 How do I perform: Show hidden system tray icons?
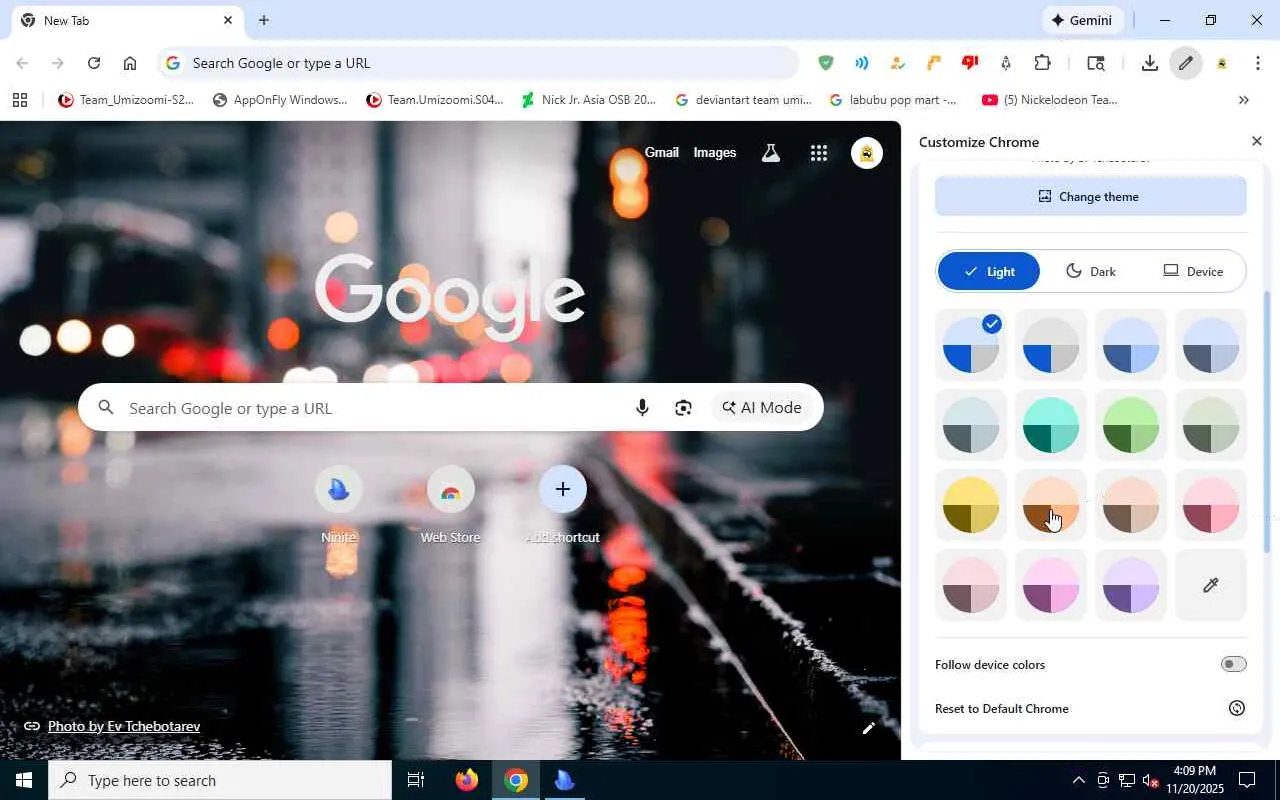coord(1078,780)
